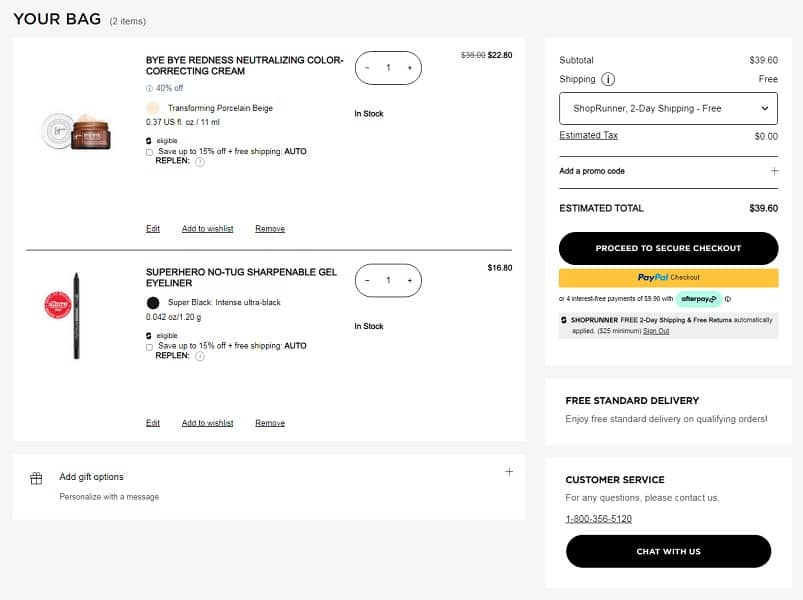The height and width of the screenshot is (600, 803).
Task: Pay with the PayPal Checkout button
Action: click(x=668, y=277)
